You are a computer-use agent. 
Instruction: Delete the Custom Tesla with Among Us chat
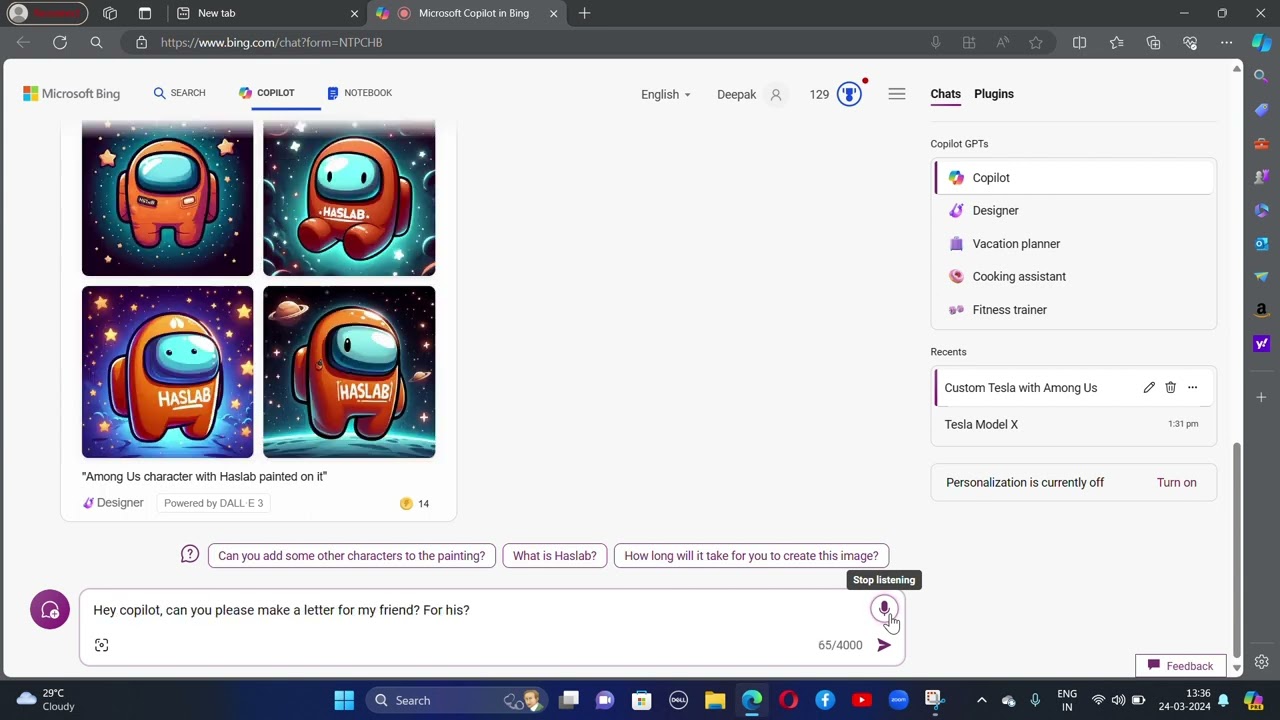pos(1170,387)
